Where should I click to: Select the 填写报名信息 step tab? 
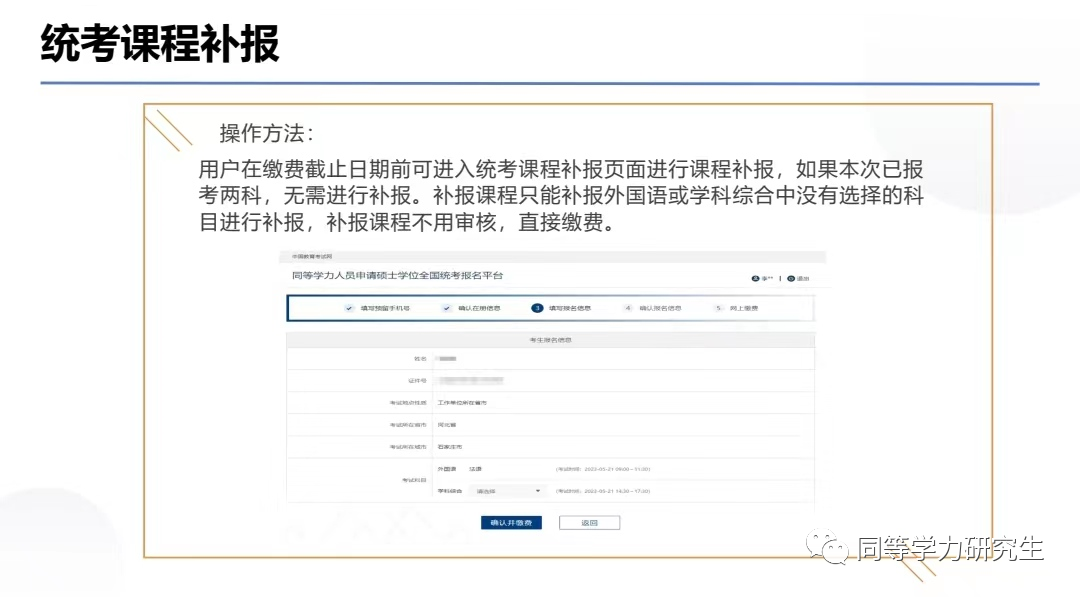569,308
